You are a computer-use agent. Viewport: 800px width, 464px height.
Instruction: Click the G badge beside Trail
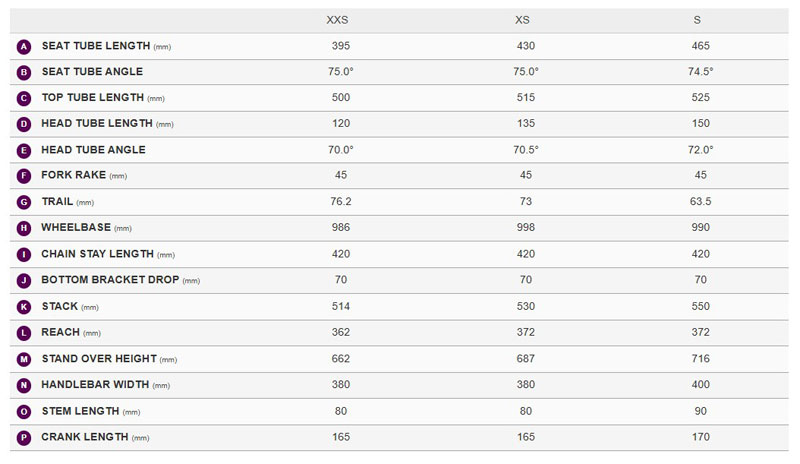point(25,202)
